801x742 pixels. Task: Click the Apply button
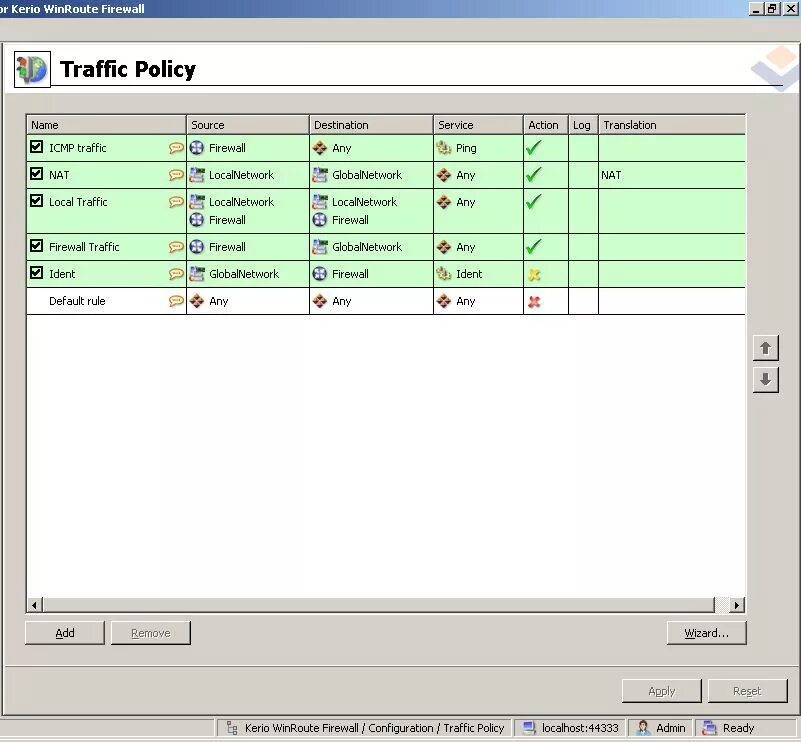662,691
